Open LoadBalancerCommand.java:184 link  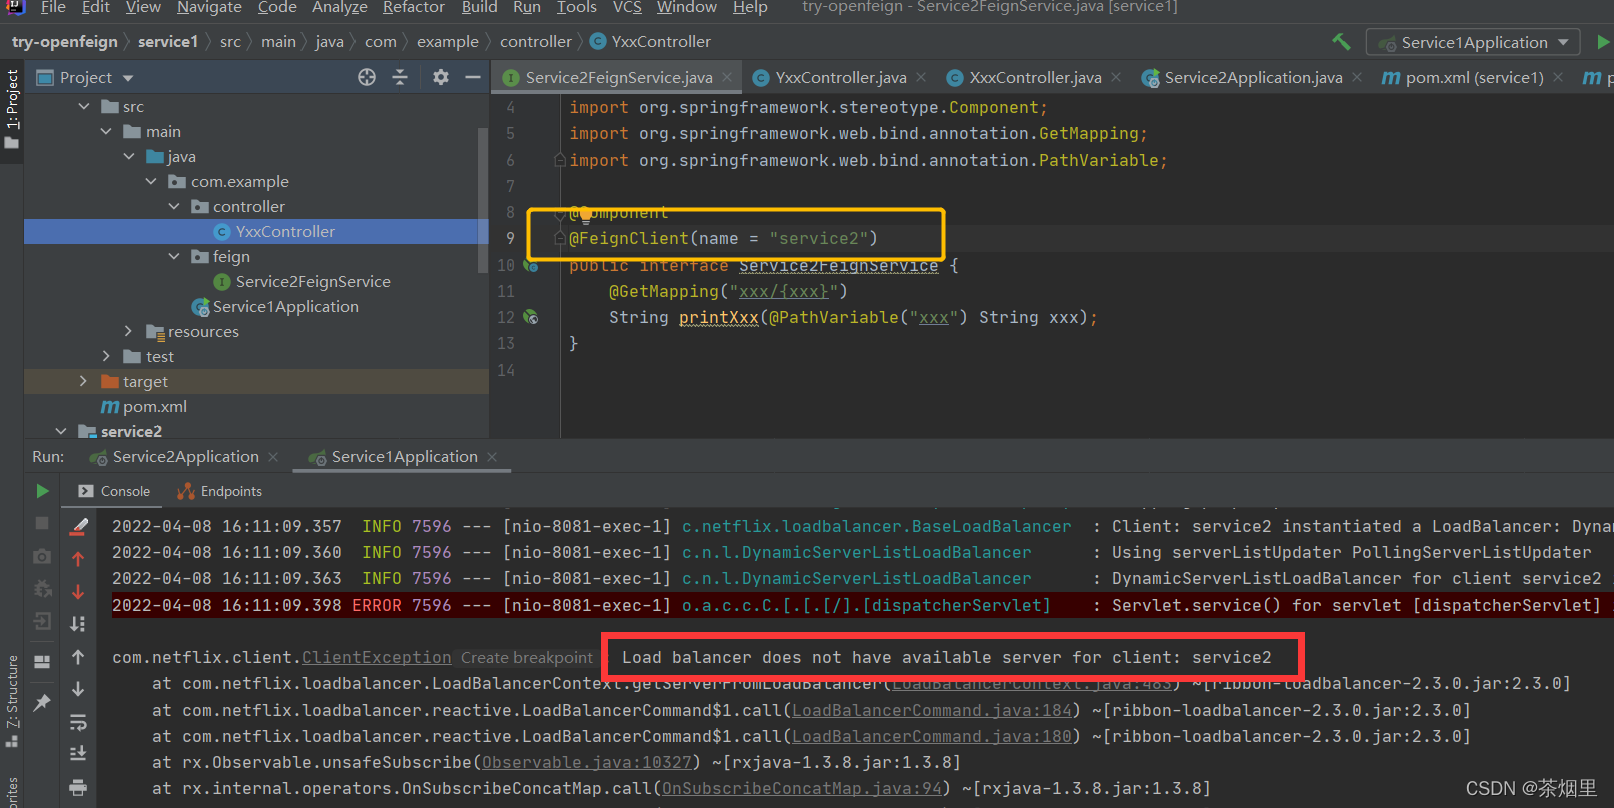point(931,710)
